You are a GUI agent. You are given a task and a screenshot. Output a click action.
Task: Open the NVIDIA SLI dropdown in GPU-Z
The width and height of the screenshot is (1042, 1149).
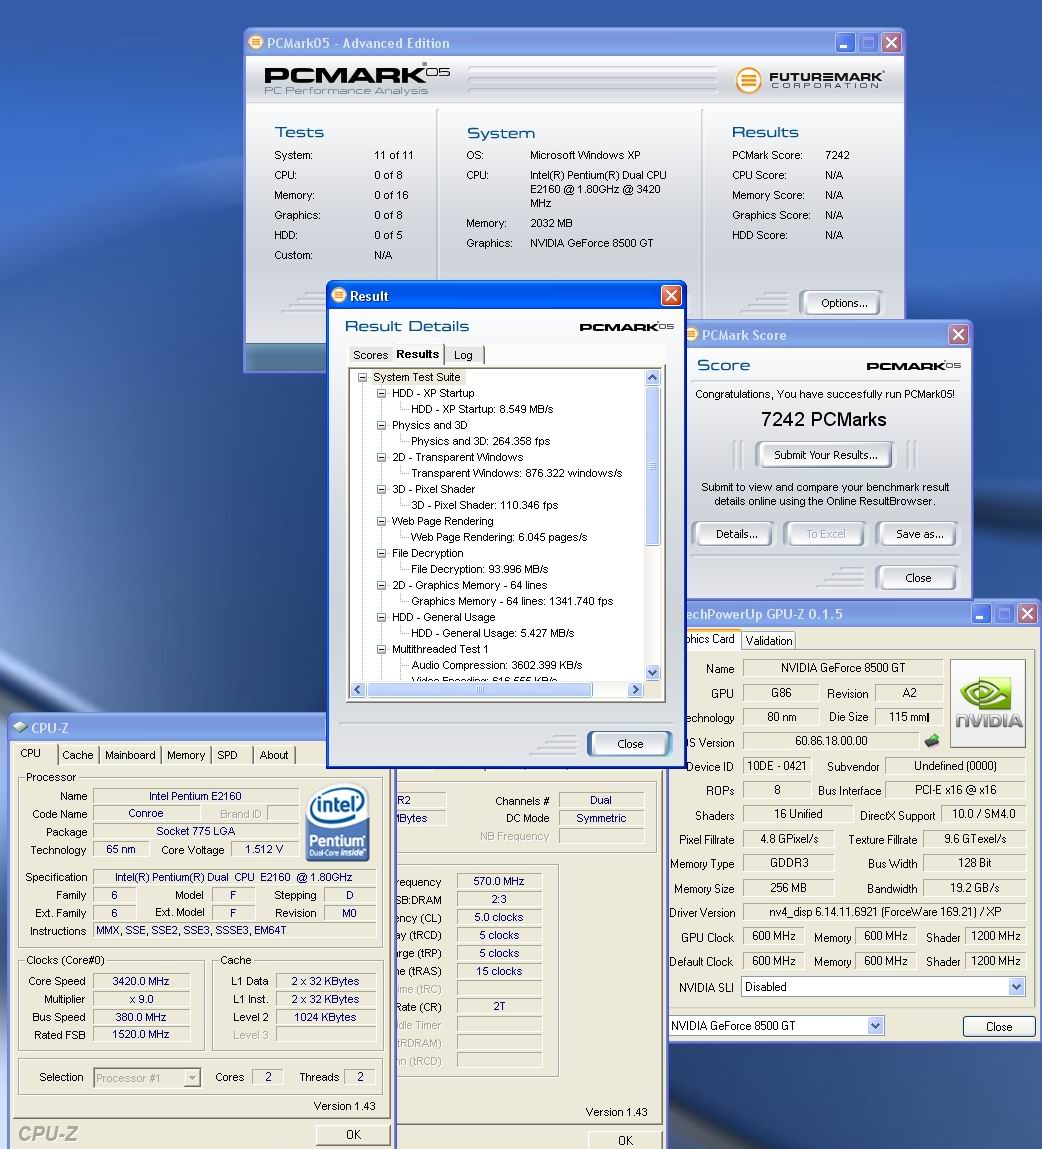(1016, 987)
